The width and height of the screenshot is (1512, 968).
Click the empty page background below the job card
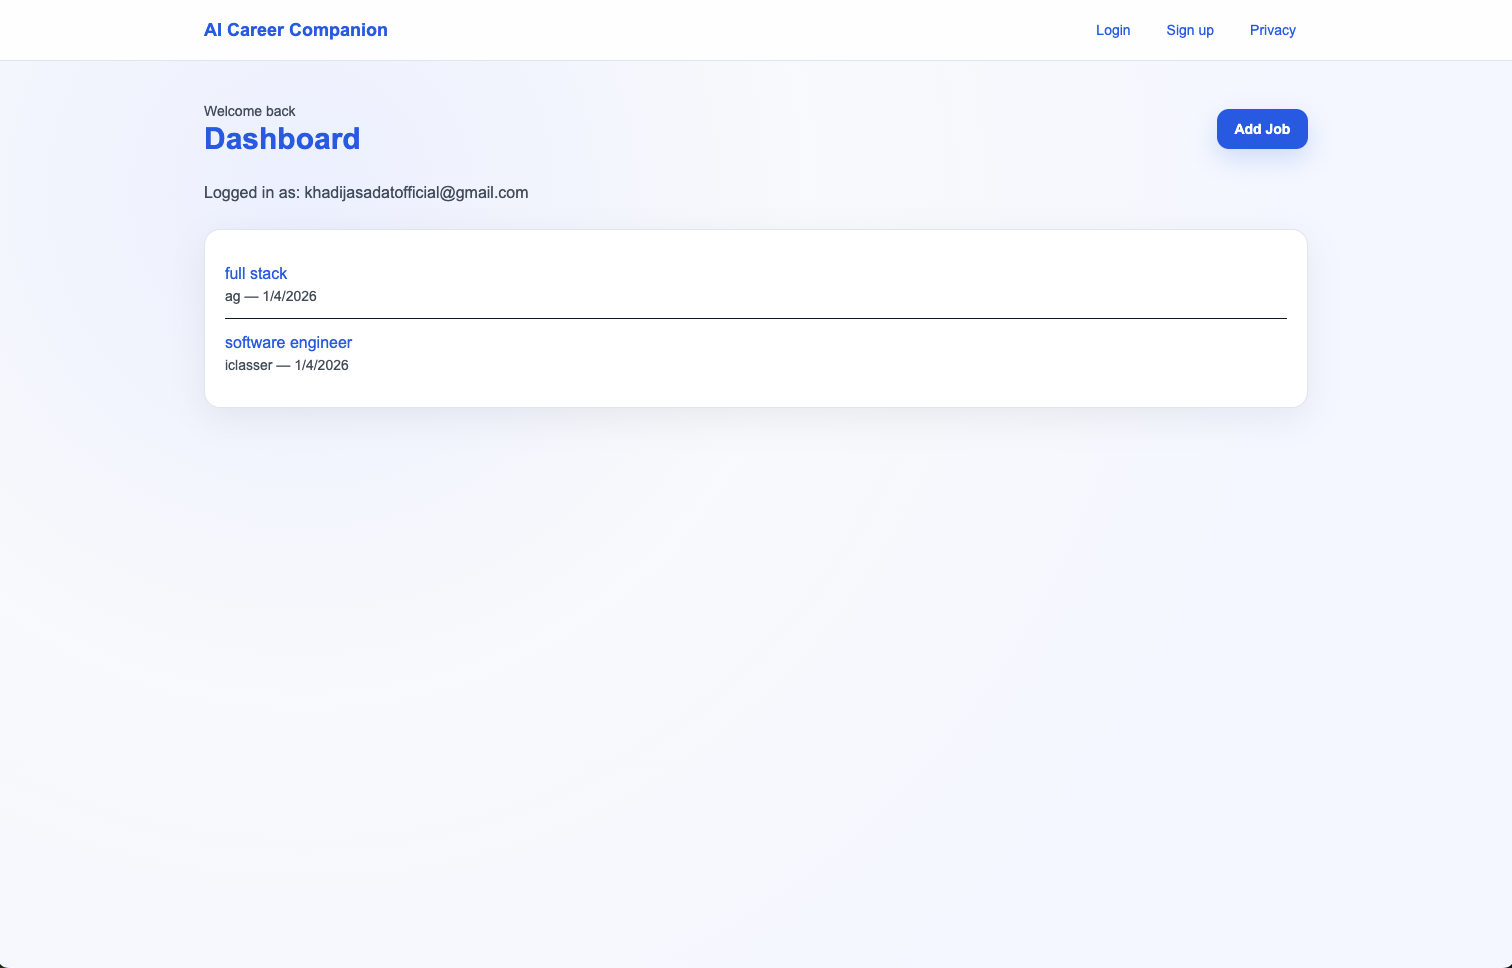click(755, 650)
